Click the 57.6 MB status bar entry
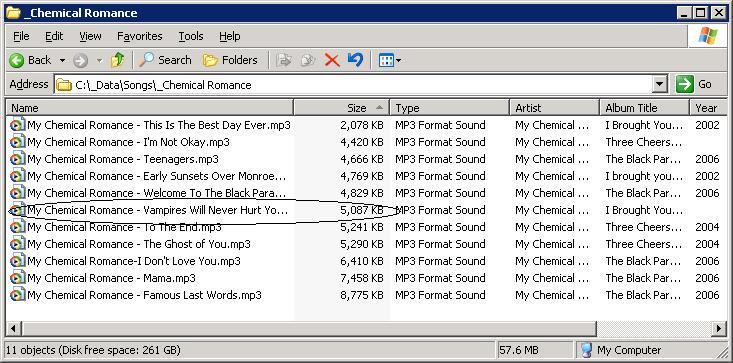The width and height of the screenshot is (733, 363). [518, 350]
